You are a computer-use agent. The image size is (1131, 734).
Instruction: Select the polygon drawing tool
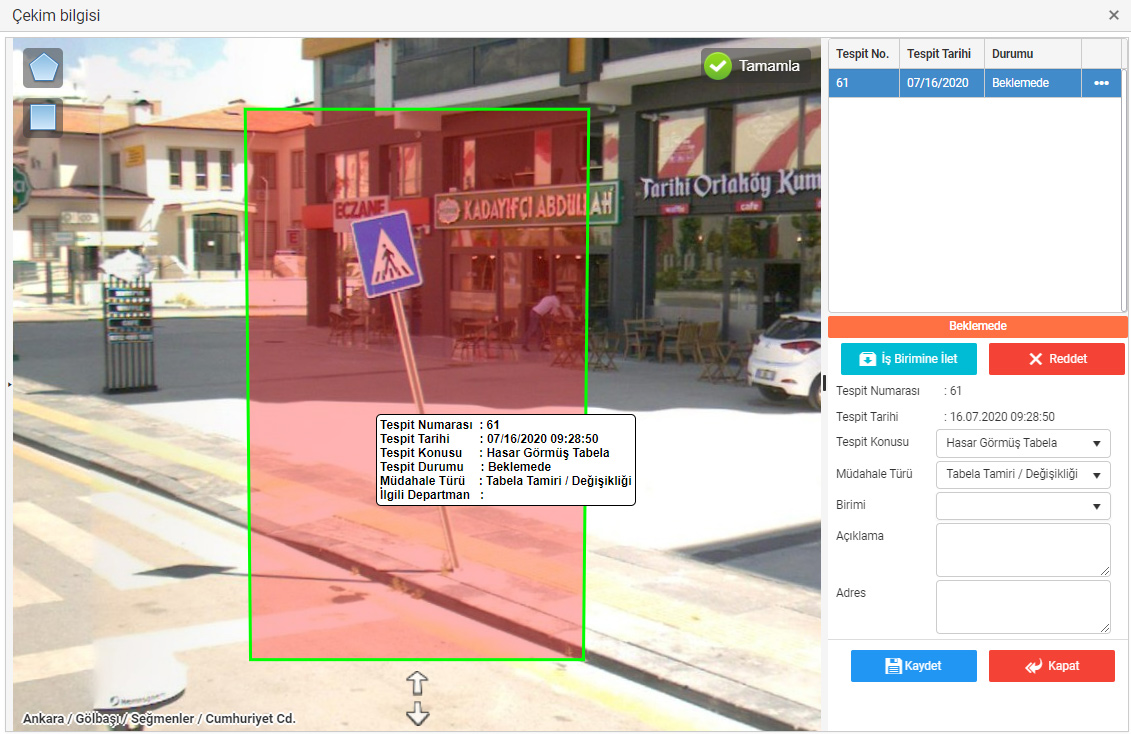[43, 68]
